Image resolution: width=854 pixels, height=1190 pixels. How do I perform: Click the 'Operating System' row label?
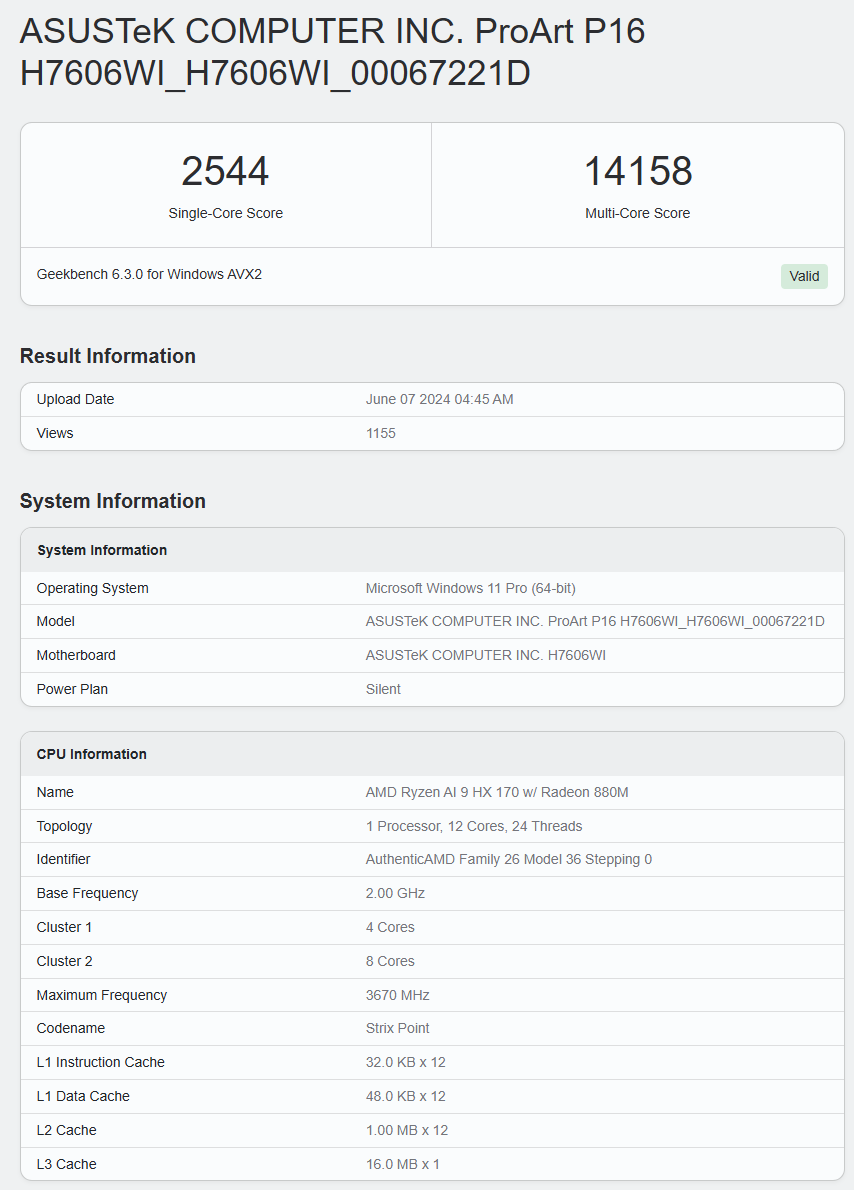pos(93,588)
